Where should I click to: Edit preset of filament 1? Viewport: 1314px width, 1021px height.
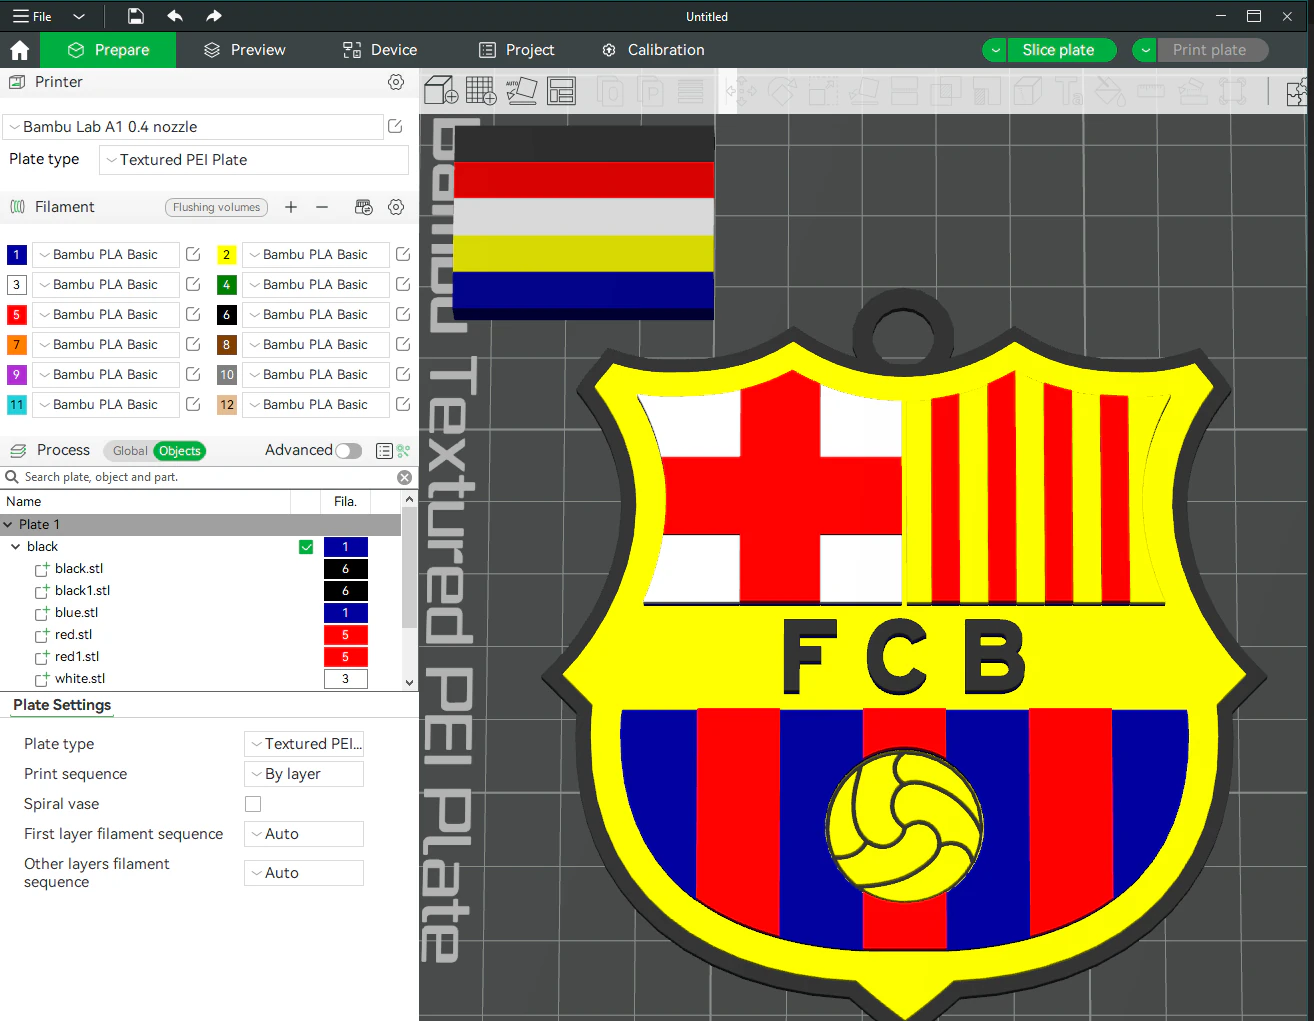click(x=193, y=255)
